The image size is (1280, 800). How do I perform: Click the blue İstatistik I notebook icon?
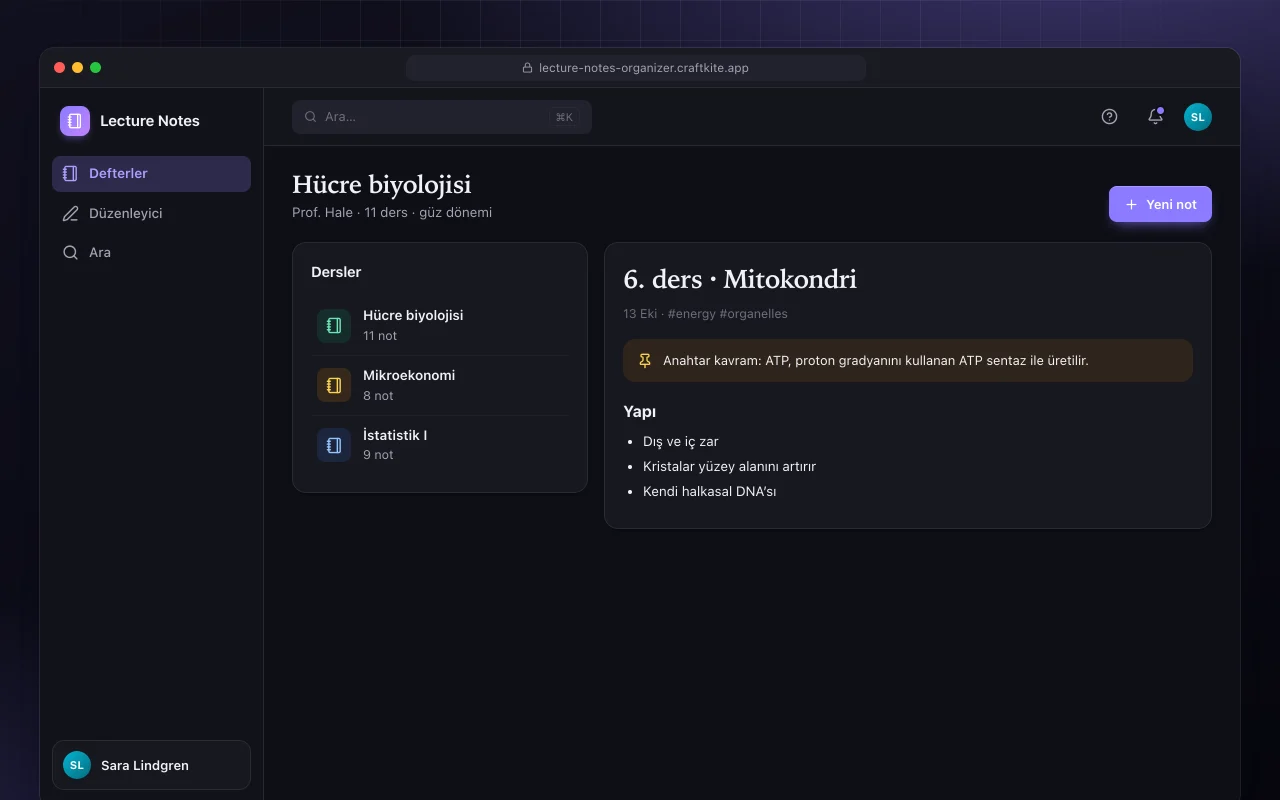(334, 445)
